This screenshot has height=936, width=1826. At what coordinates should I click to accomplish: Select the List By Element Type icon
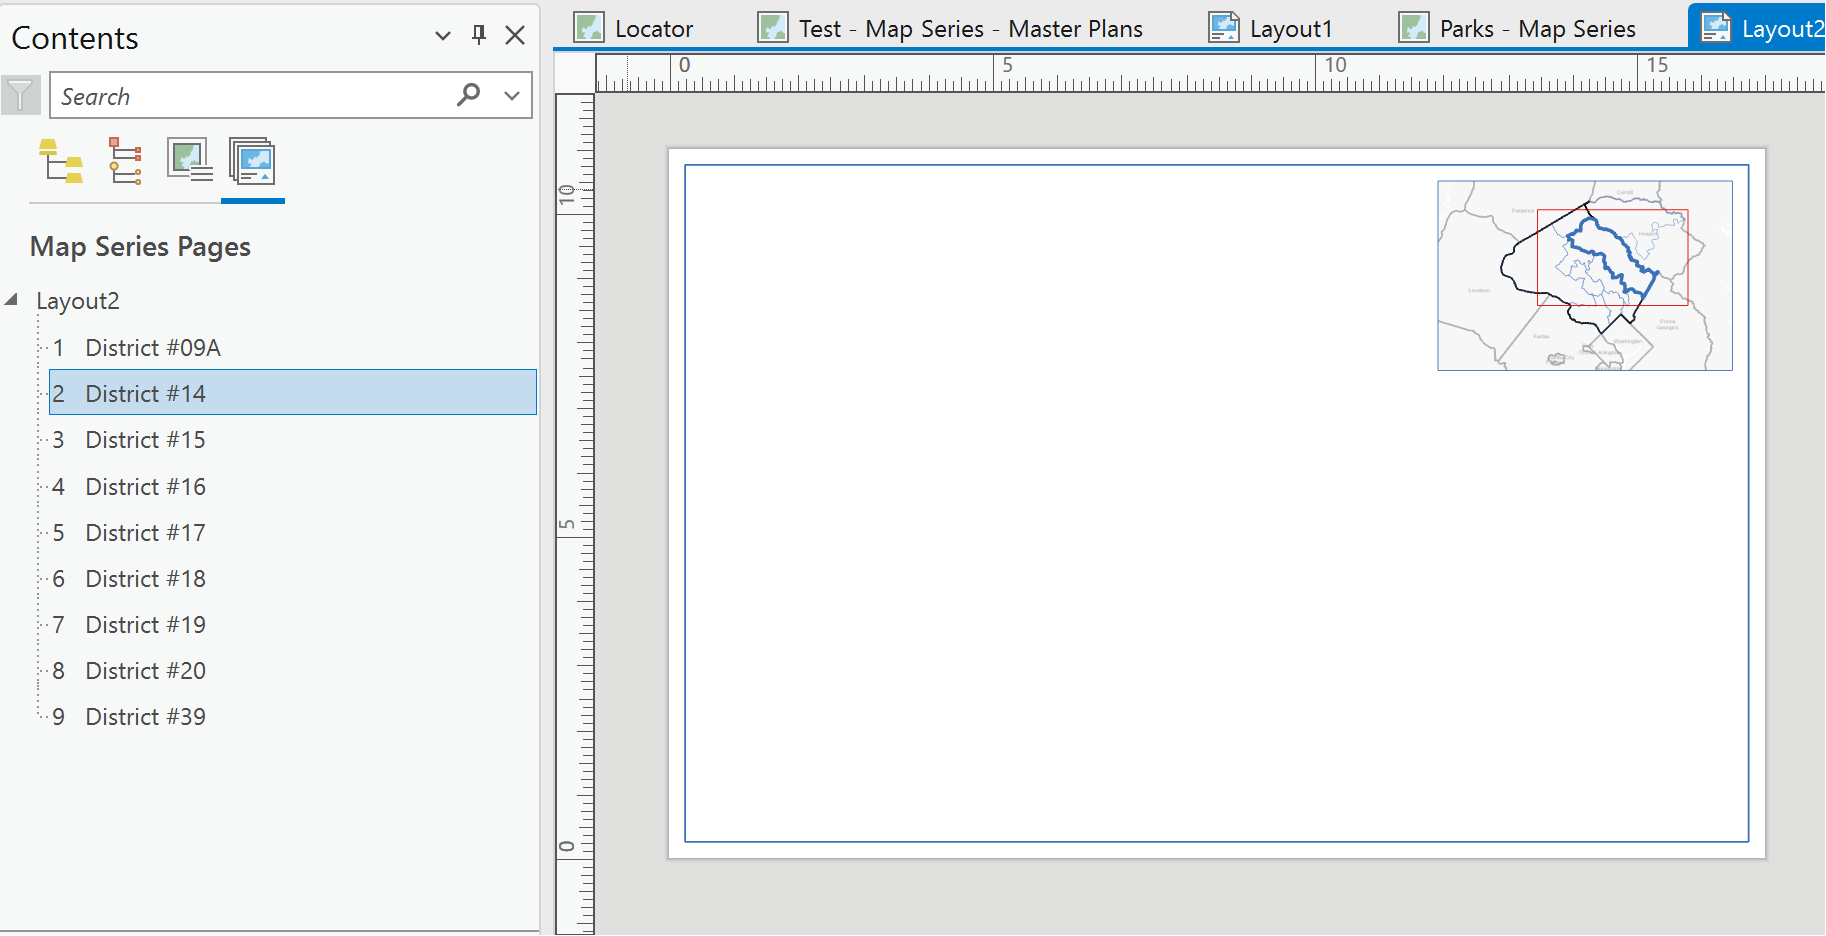(x=124, y=160)
